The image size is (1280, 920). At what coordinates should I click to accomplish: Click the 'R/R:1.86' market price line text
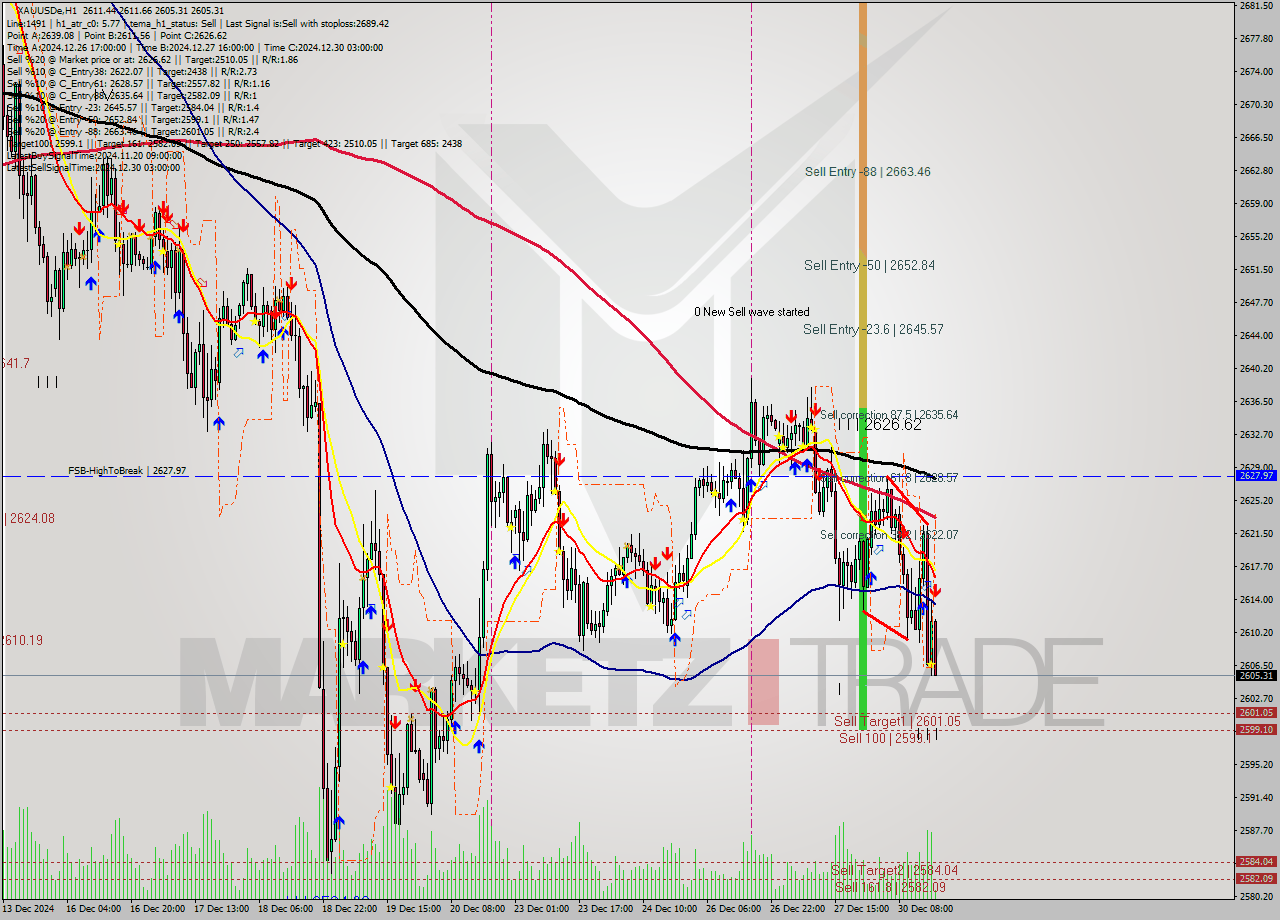coord(280,59)
